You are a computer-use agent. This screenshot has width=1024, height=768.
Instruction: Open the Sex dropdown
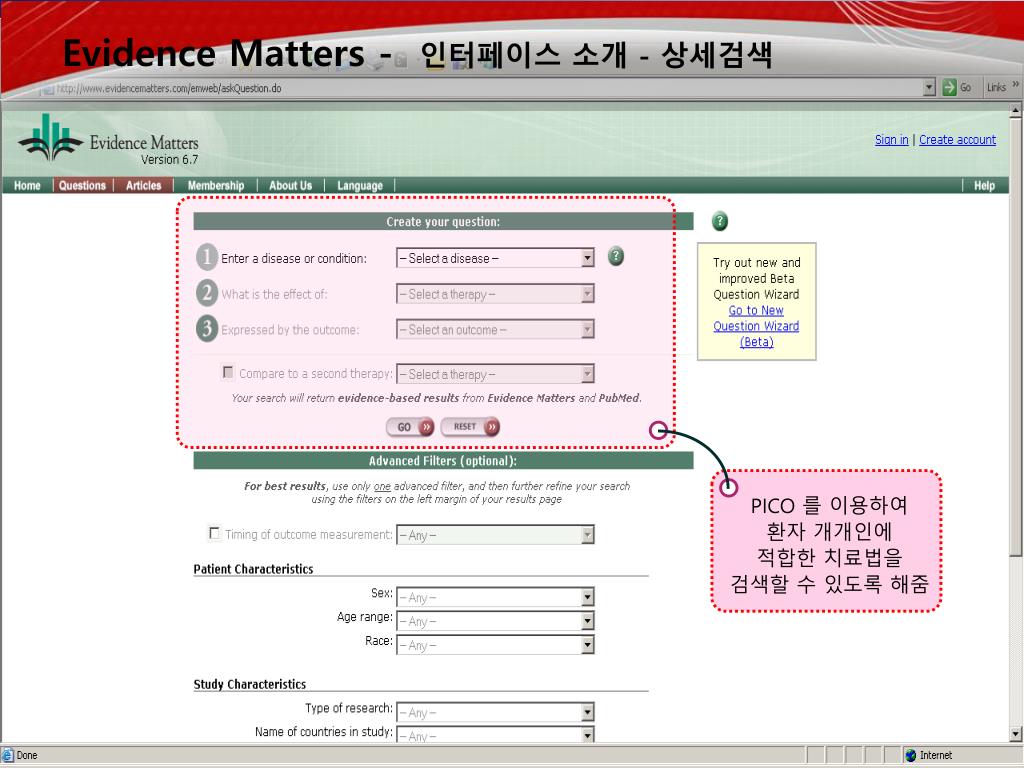pyautogui.click(x=495, y=597)
